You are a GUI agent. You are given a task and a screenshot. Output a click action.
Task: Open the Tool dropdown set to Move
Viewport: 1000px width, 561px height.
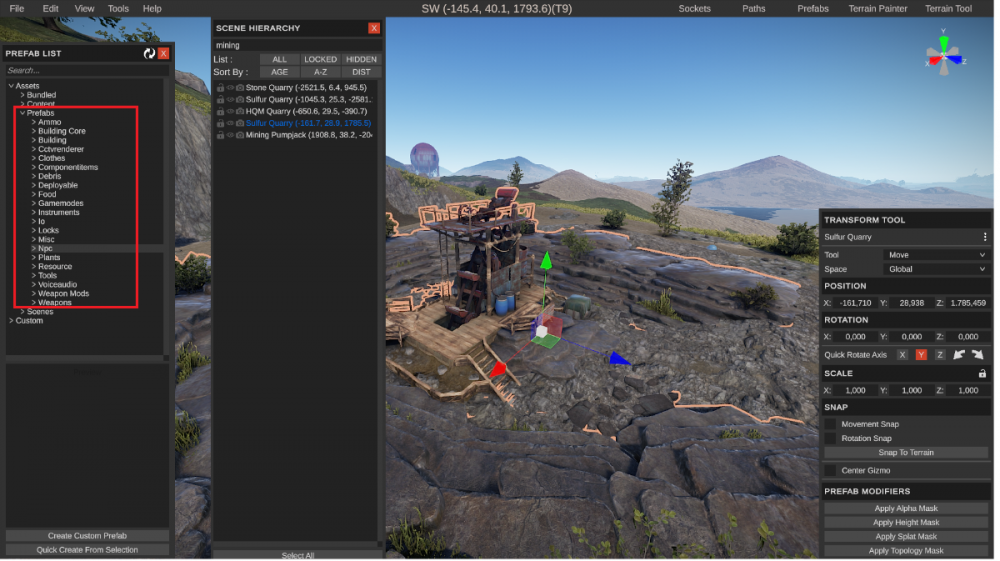(936, 255)
